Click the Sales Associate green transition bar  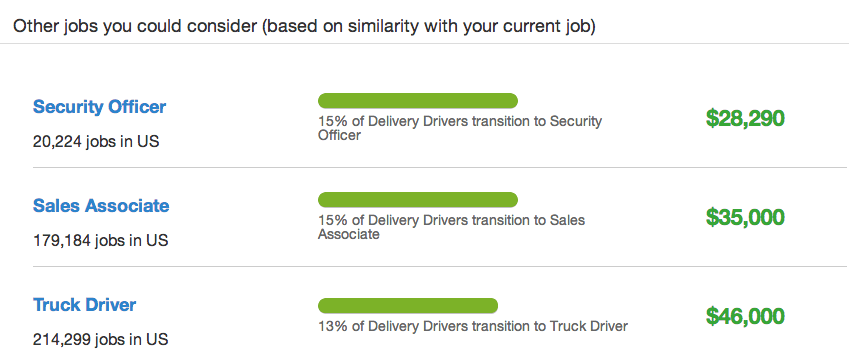click(417, 199)
